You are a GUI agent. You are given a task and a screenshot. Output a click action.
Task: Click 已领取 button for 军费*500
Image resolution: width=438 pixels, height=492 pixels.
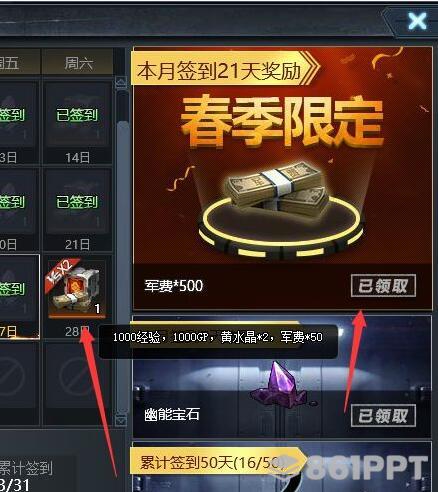(383, 286)
